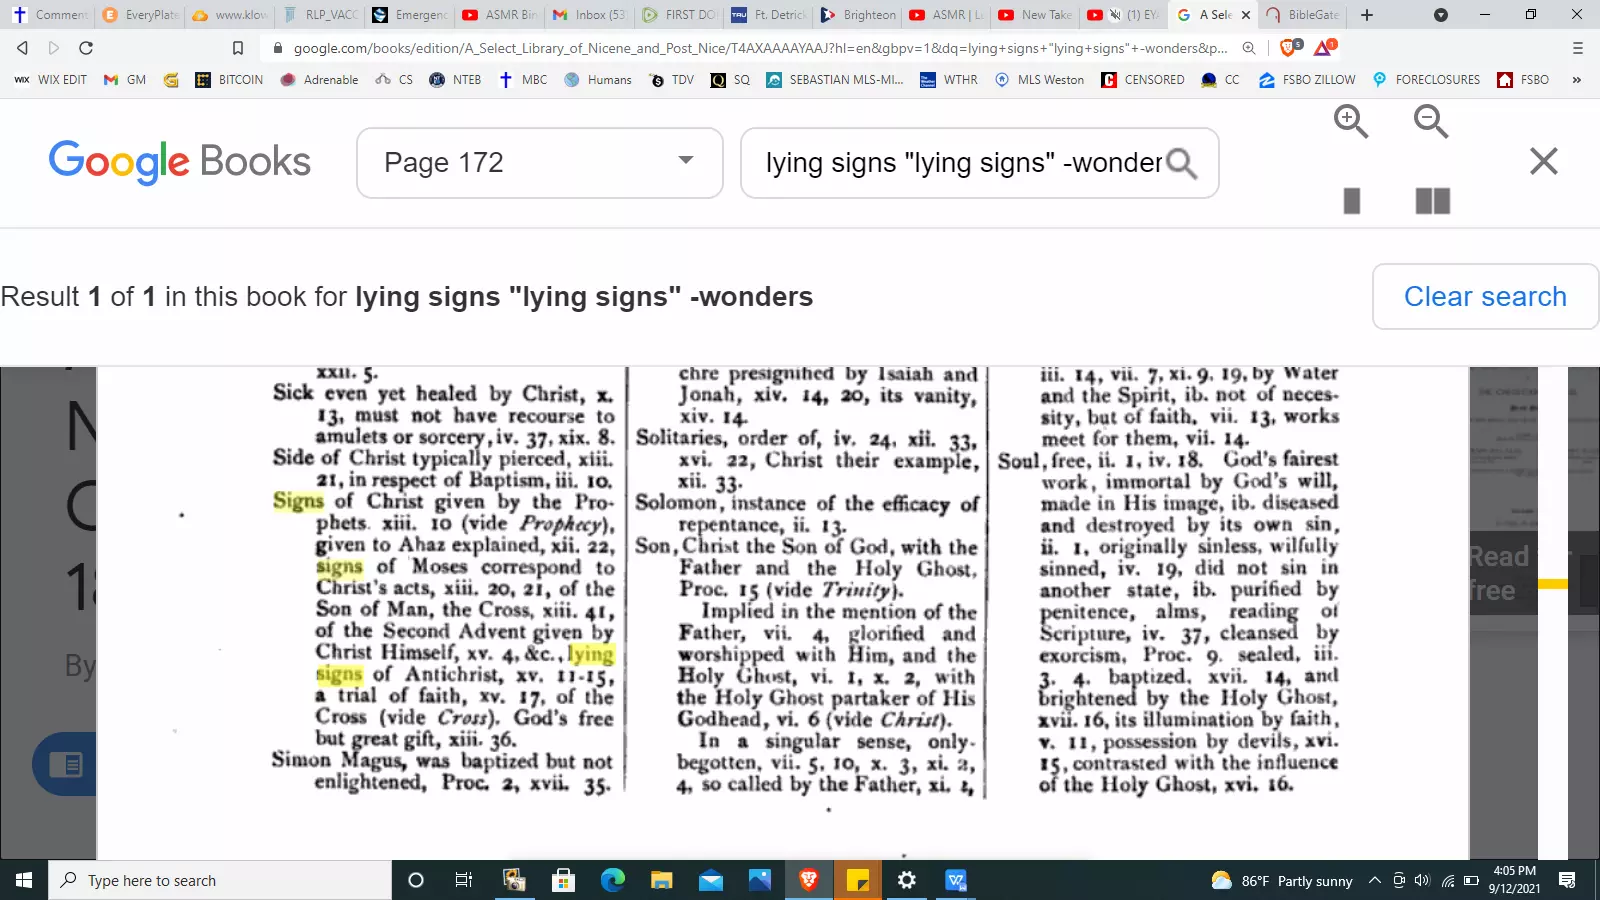Expand the bookmarks bar overflow chevron
This screenshot has height=900, width=1600.
point(1576,80)
